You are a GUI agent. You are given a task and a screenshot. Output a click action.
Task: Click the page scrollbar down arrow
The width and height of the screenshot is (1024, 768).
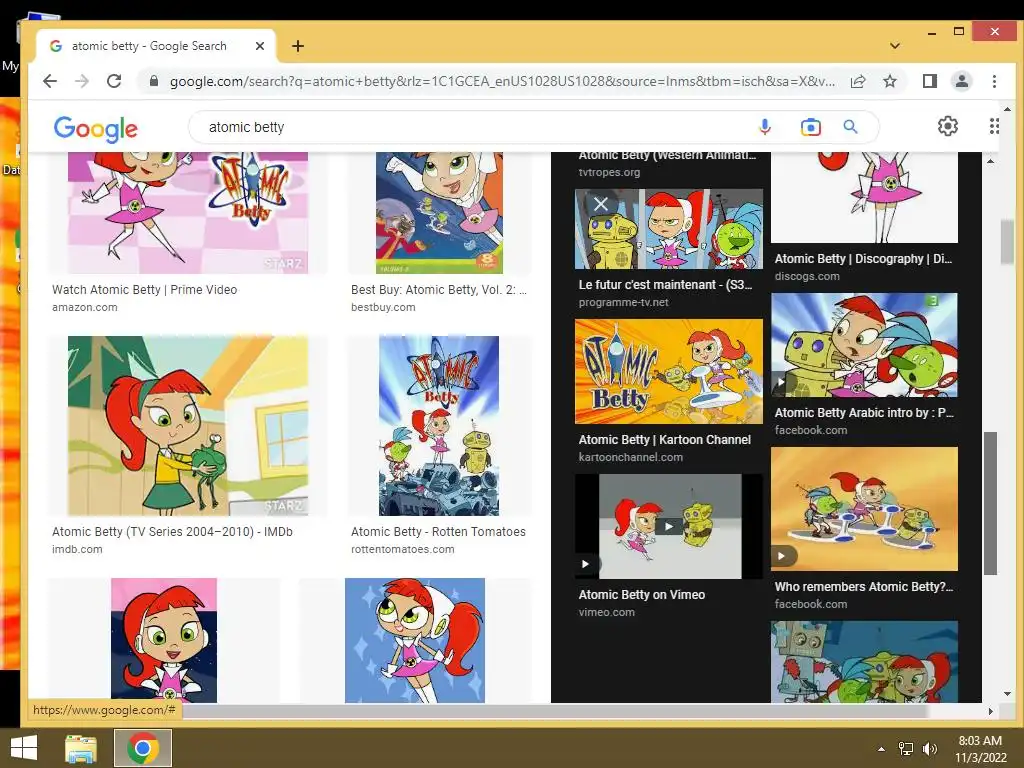1007,694
